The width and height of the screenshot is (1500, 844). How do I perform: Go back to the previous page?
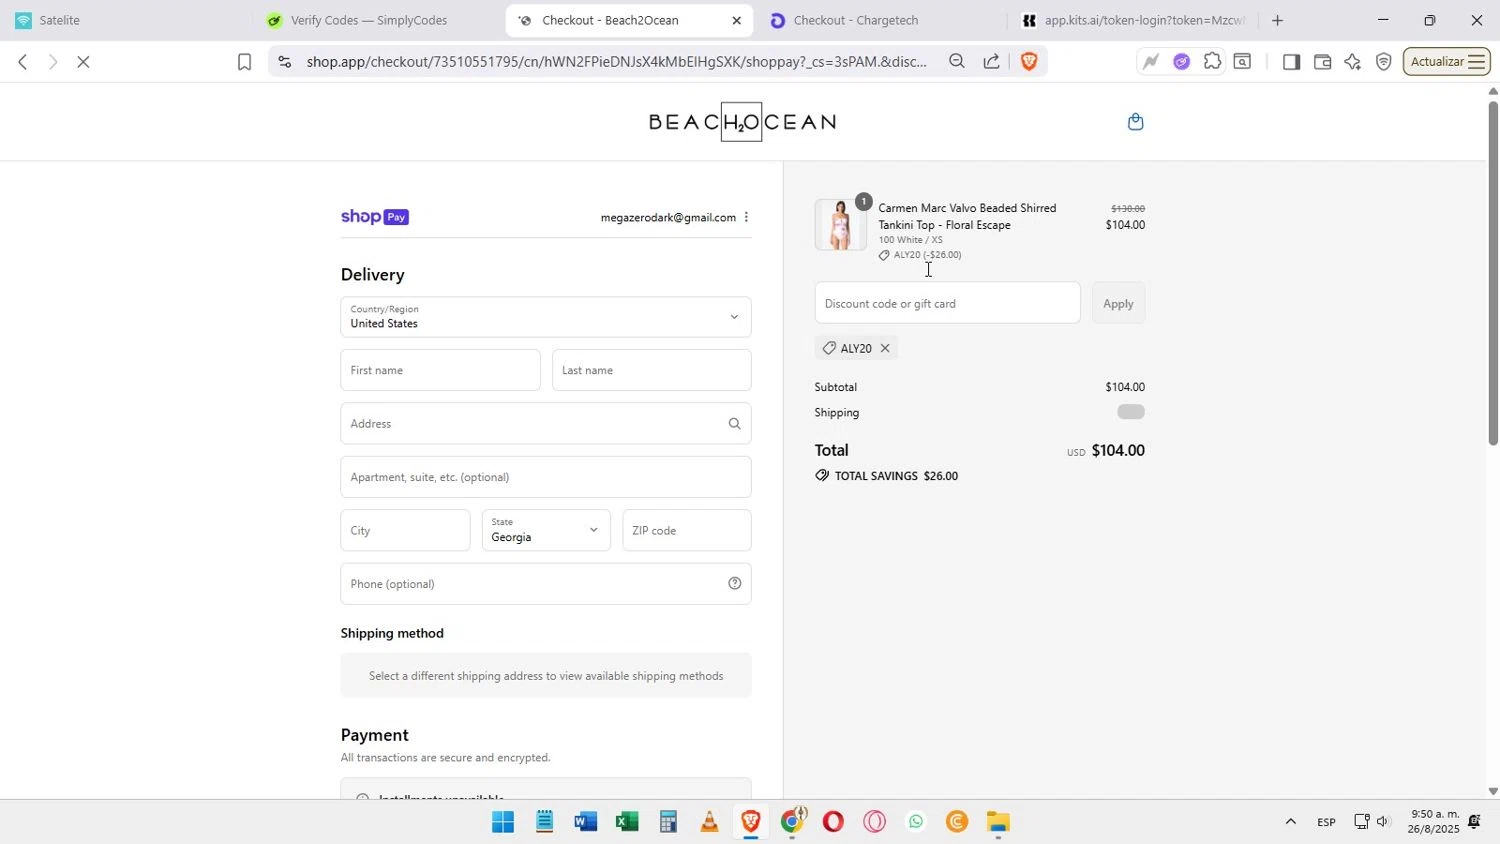point(22,62)
